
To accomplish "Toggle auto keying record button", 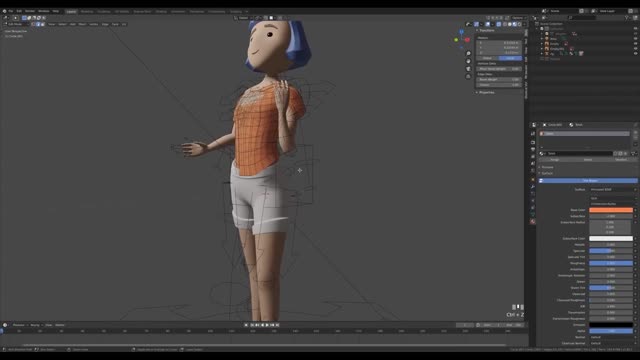I will coord(246,325).
